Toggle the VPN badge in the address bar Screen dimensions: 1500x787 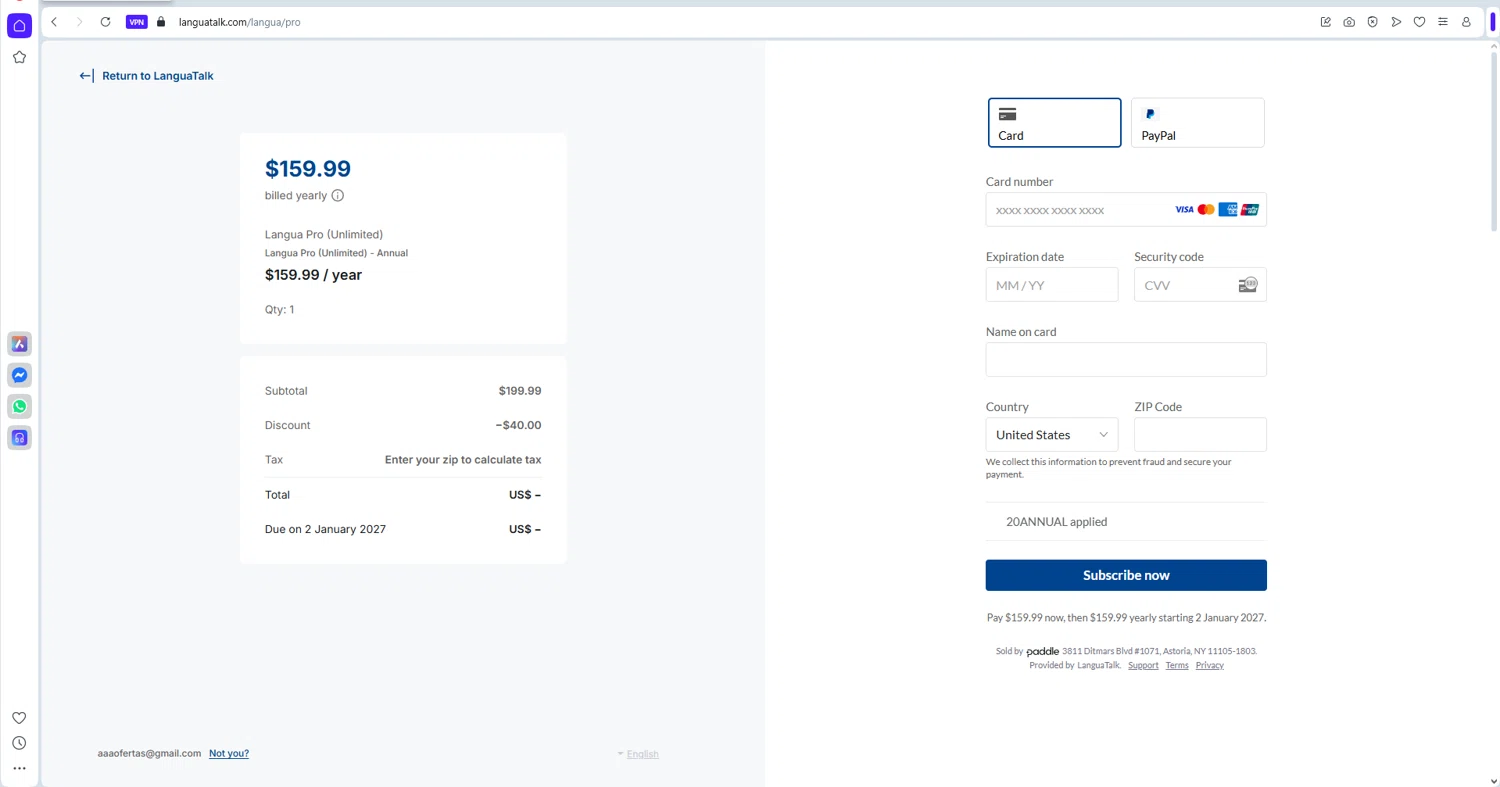137,22
